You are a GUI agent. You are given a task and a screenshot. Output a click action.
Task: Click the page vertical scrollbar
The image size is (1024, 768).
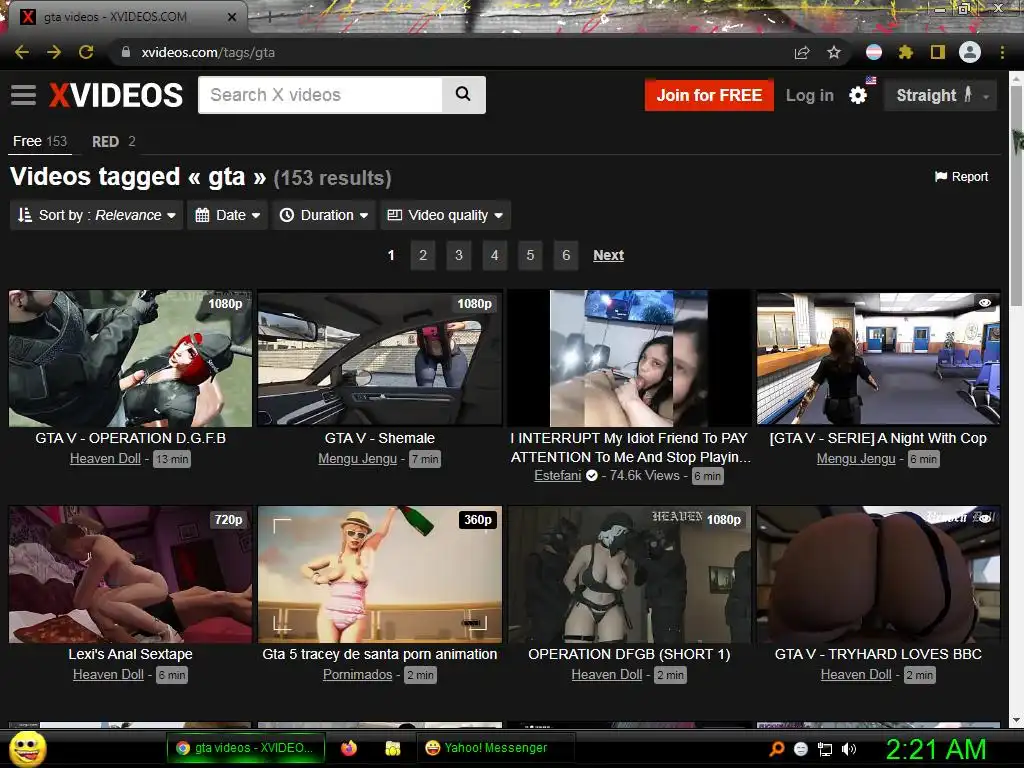[x=1016, y=196]
